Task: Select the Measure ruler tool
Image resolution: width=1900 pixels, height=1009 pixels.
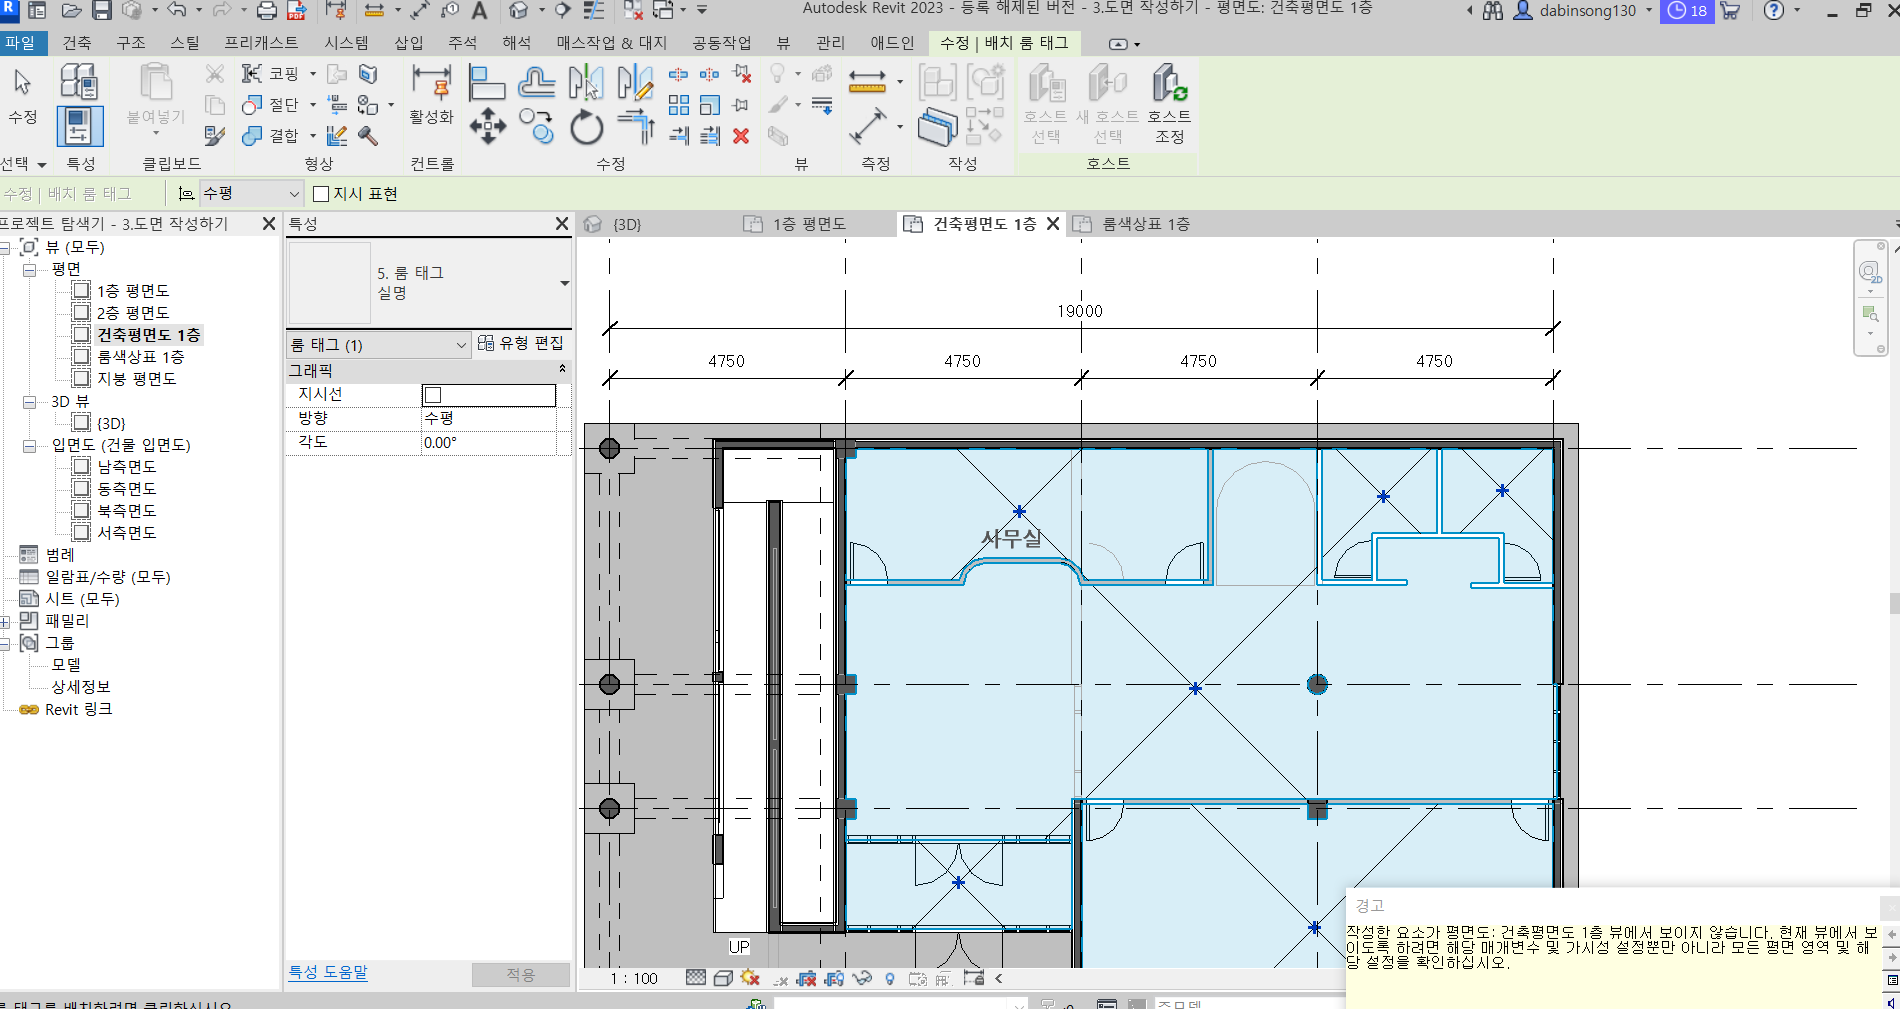Action: 866,82
